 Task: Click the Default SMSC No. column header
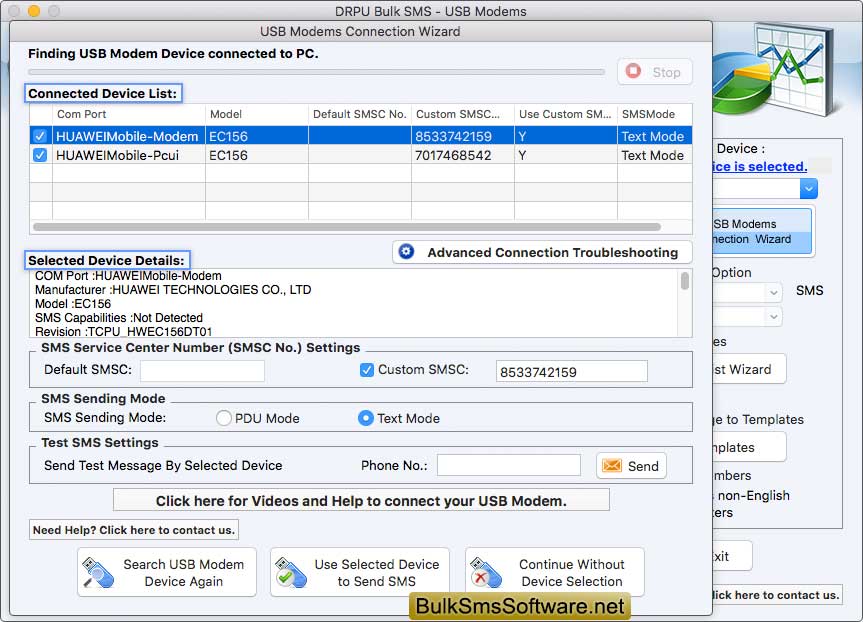359,114
